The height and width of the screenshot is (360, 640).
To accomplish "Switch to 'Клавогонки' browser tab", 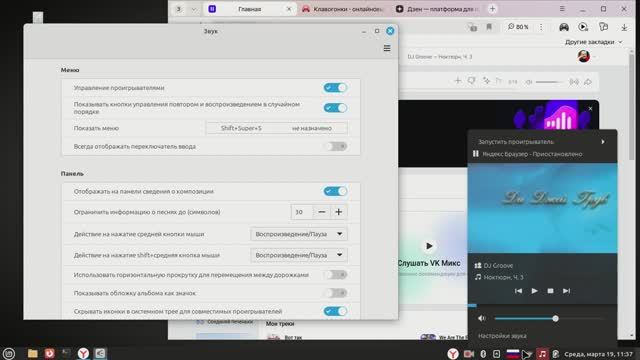I will pos(342,9).
